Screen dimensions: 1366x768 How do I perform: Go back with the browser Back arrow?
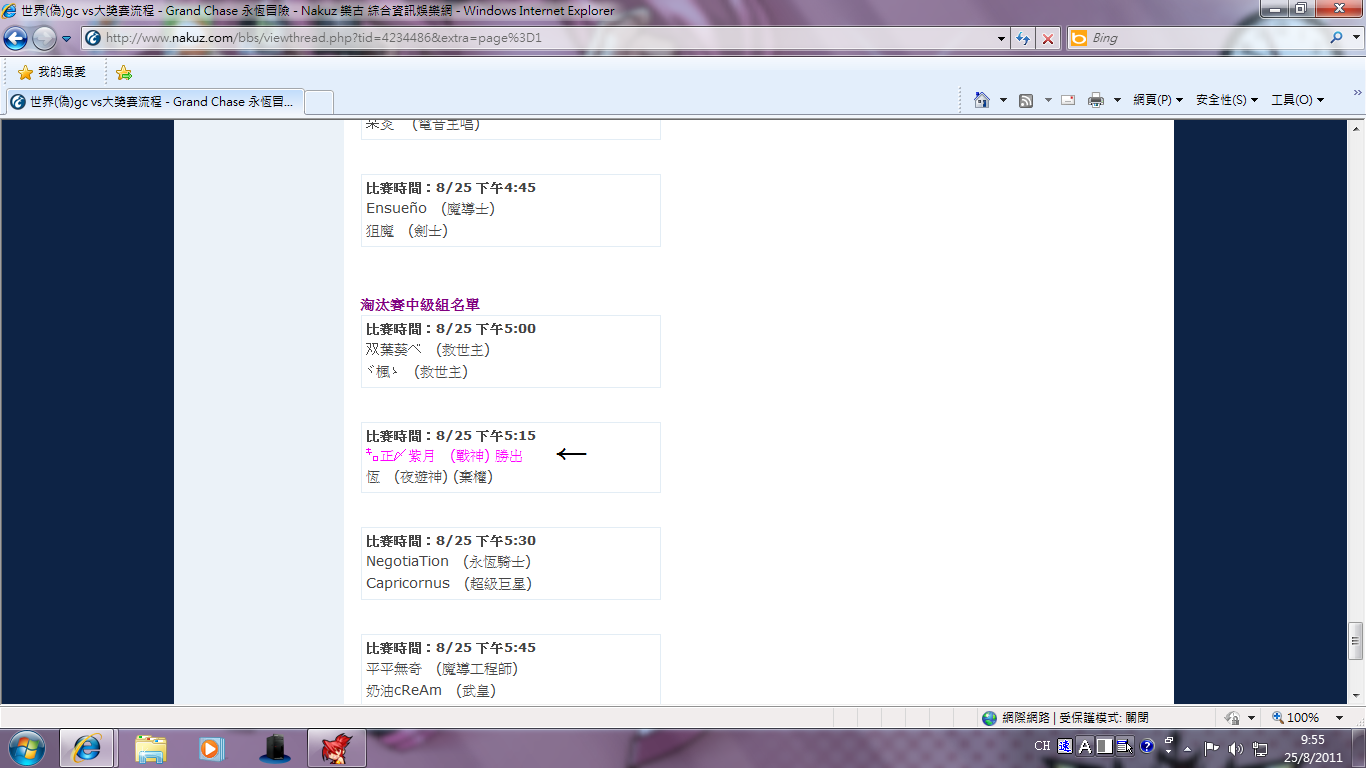tap(15, 39)
